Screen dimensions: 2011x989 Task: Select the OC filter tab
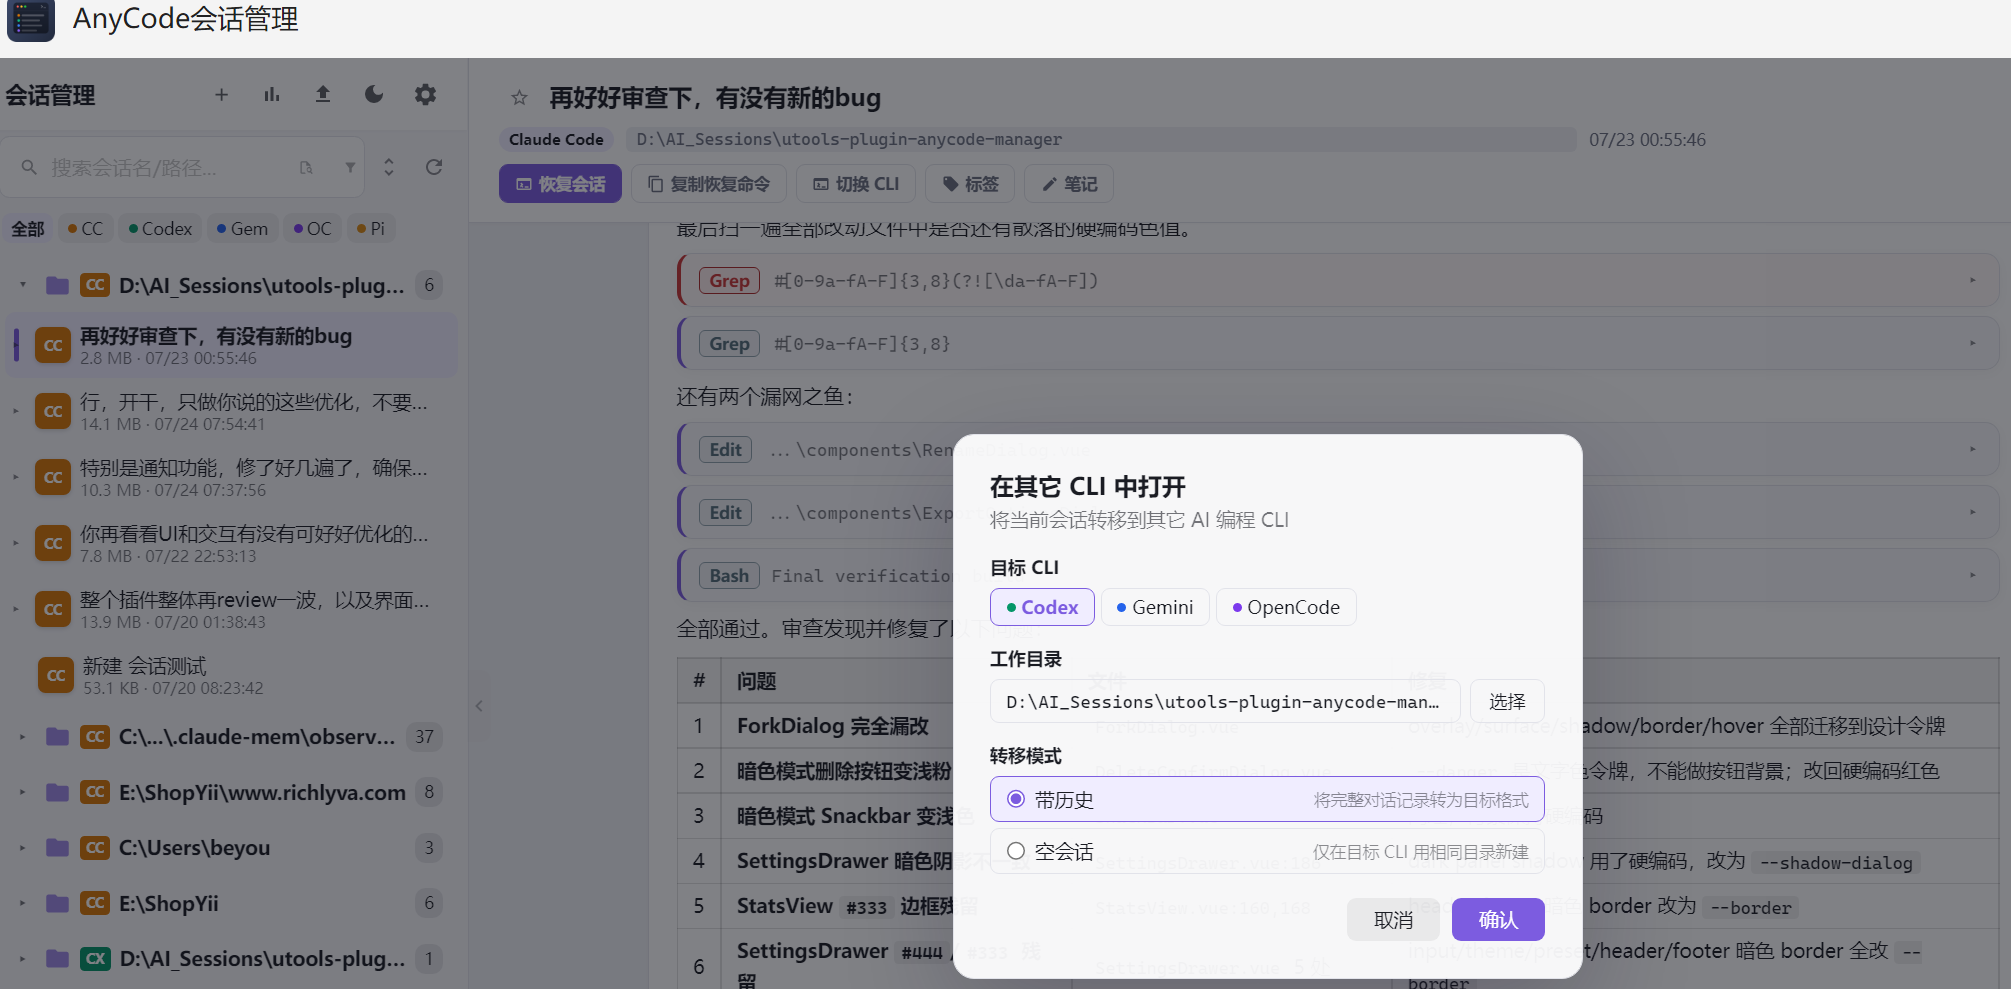pyautogui.click(x=312, y=229)
